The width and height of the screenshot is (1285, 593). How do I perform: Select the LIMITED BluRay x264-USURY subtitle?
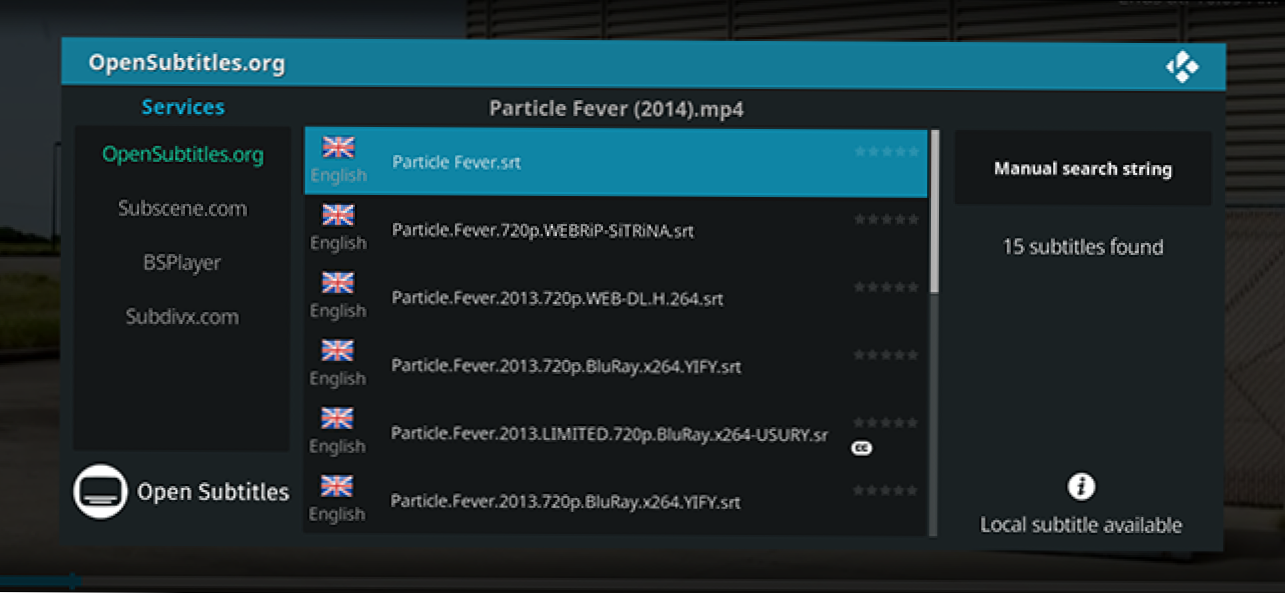tap(609, 435)
